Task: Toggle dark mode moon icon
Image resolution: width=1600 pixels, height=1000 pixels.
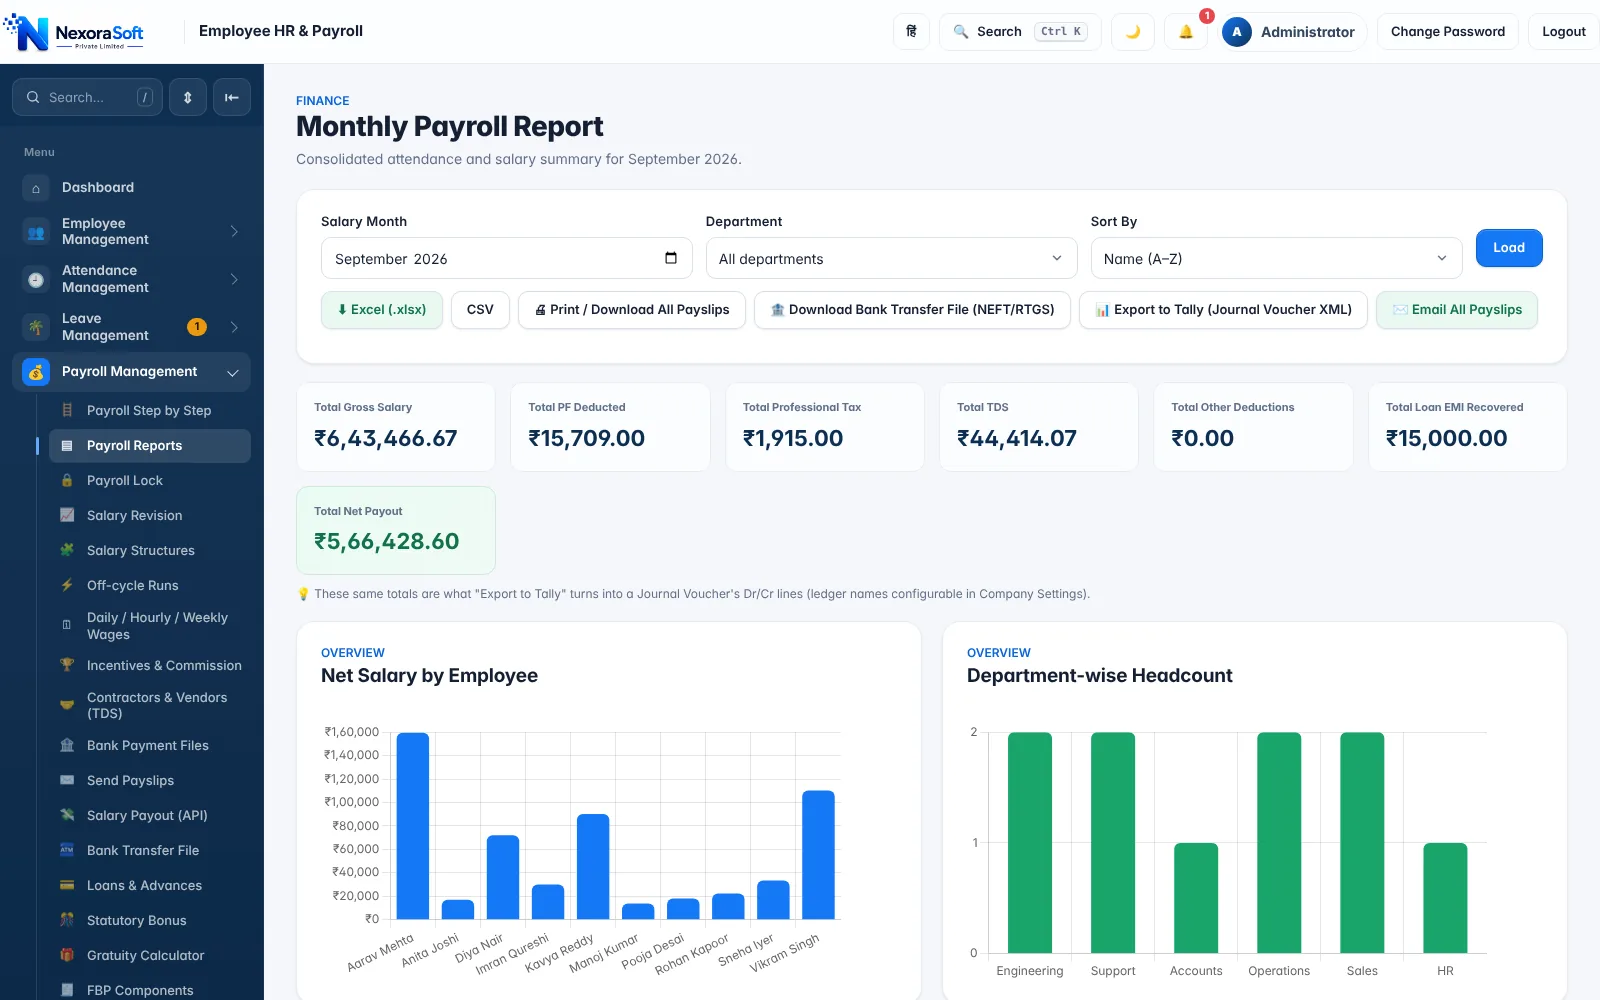Action: [x=1133, y=31]
